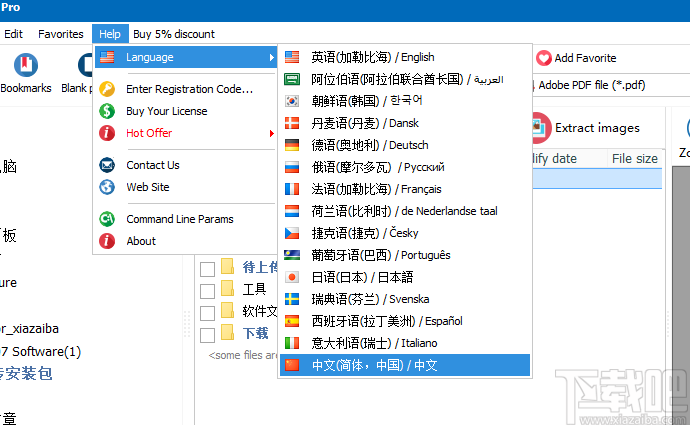Click the Korean flag icon
The image size is (690, 425).
tap(292, 101)
